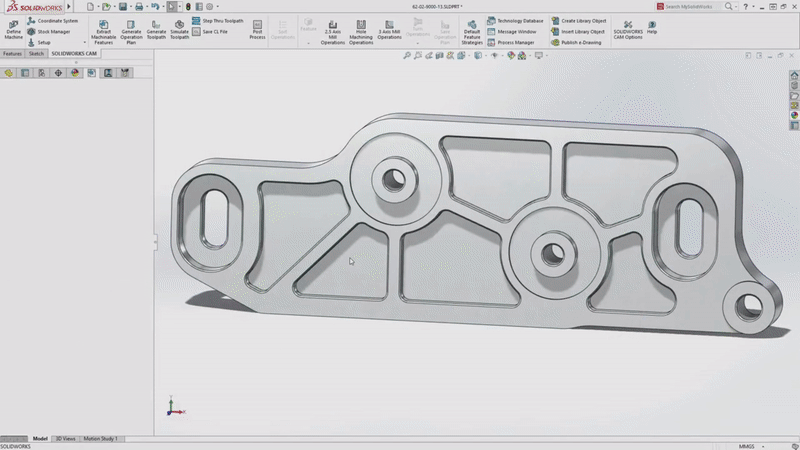Click Extract Machinable Features
The height and width of the screenshot is (450, 800).
click(x=103, y=26)
